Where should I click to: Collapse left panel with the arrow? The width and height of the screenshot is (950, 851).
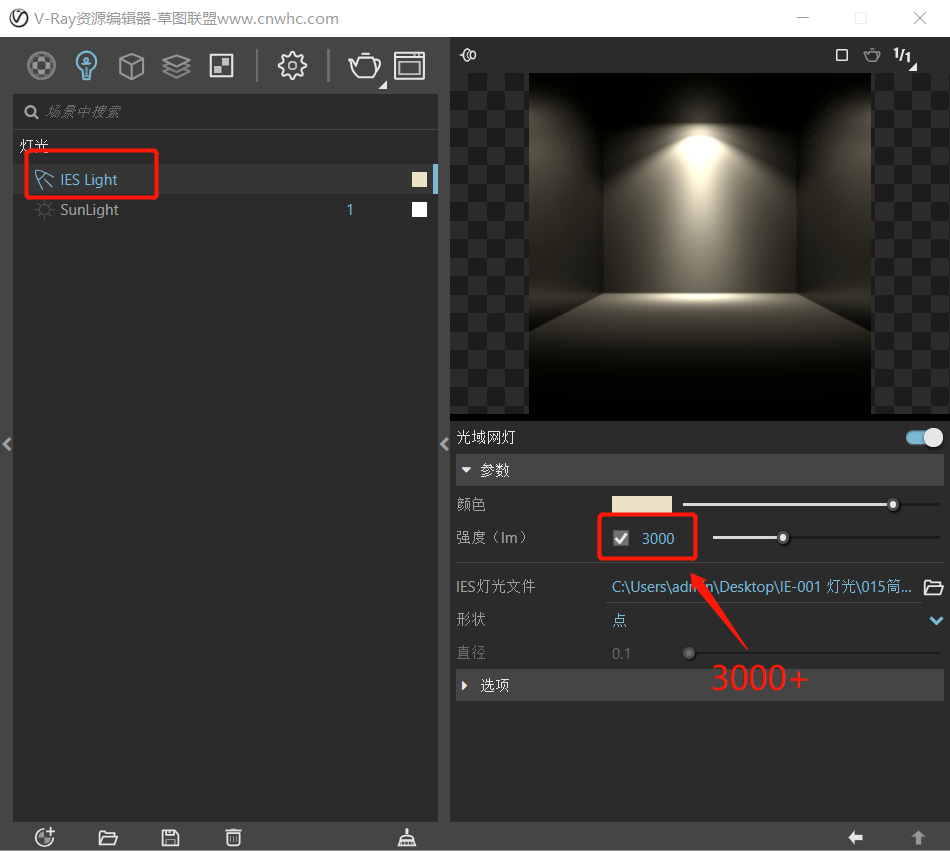pos(7,444)
